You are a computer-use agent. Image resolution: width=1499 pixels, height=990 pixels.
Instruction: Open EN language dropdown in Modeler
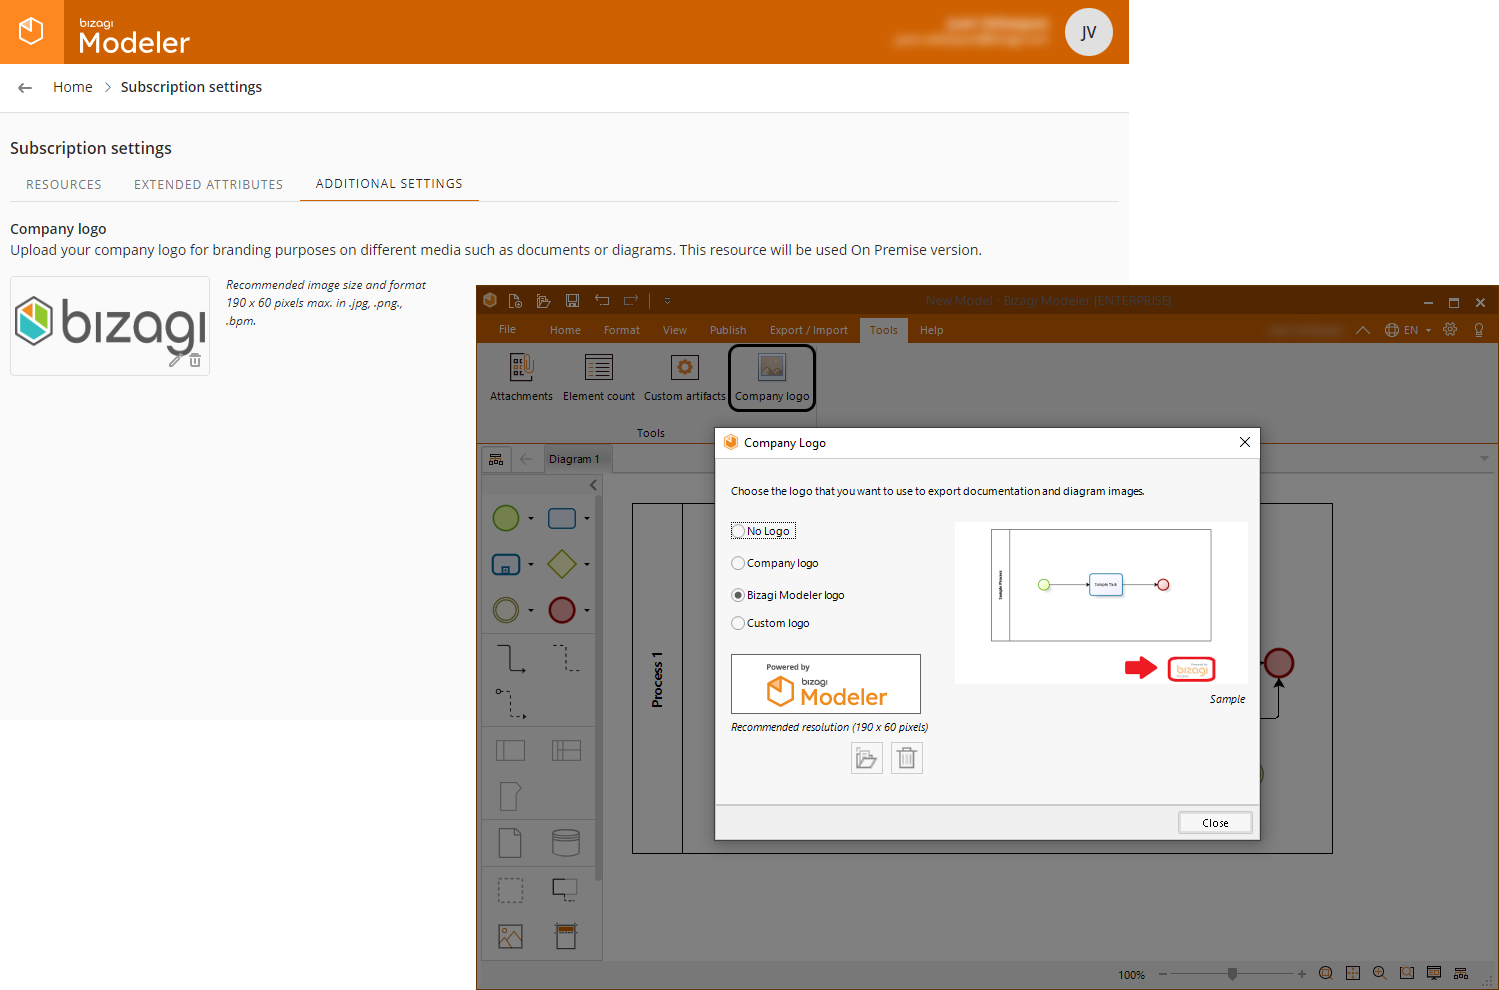(x=1408, y=330)
